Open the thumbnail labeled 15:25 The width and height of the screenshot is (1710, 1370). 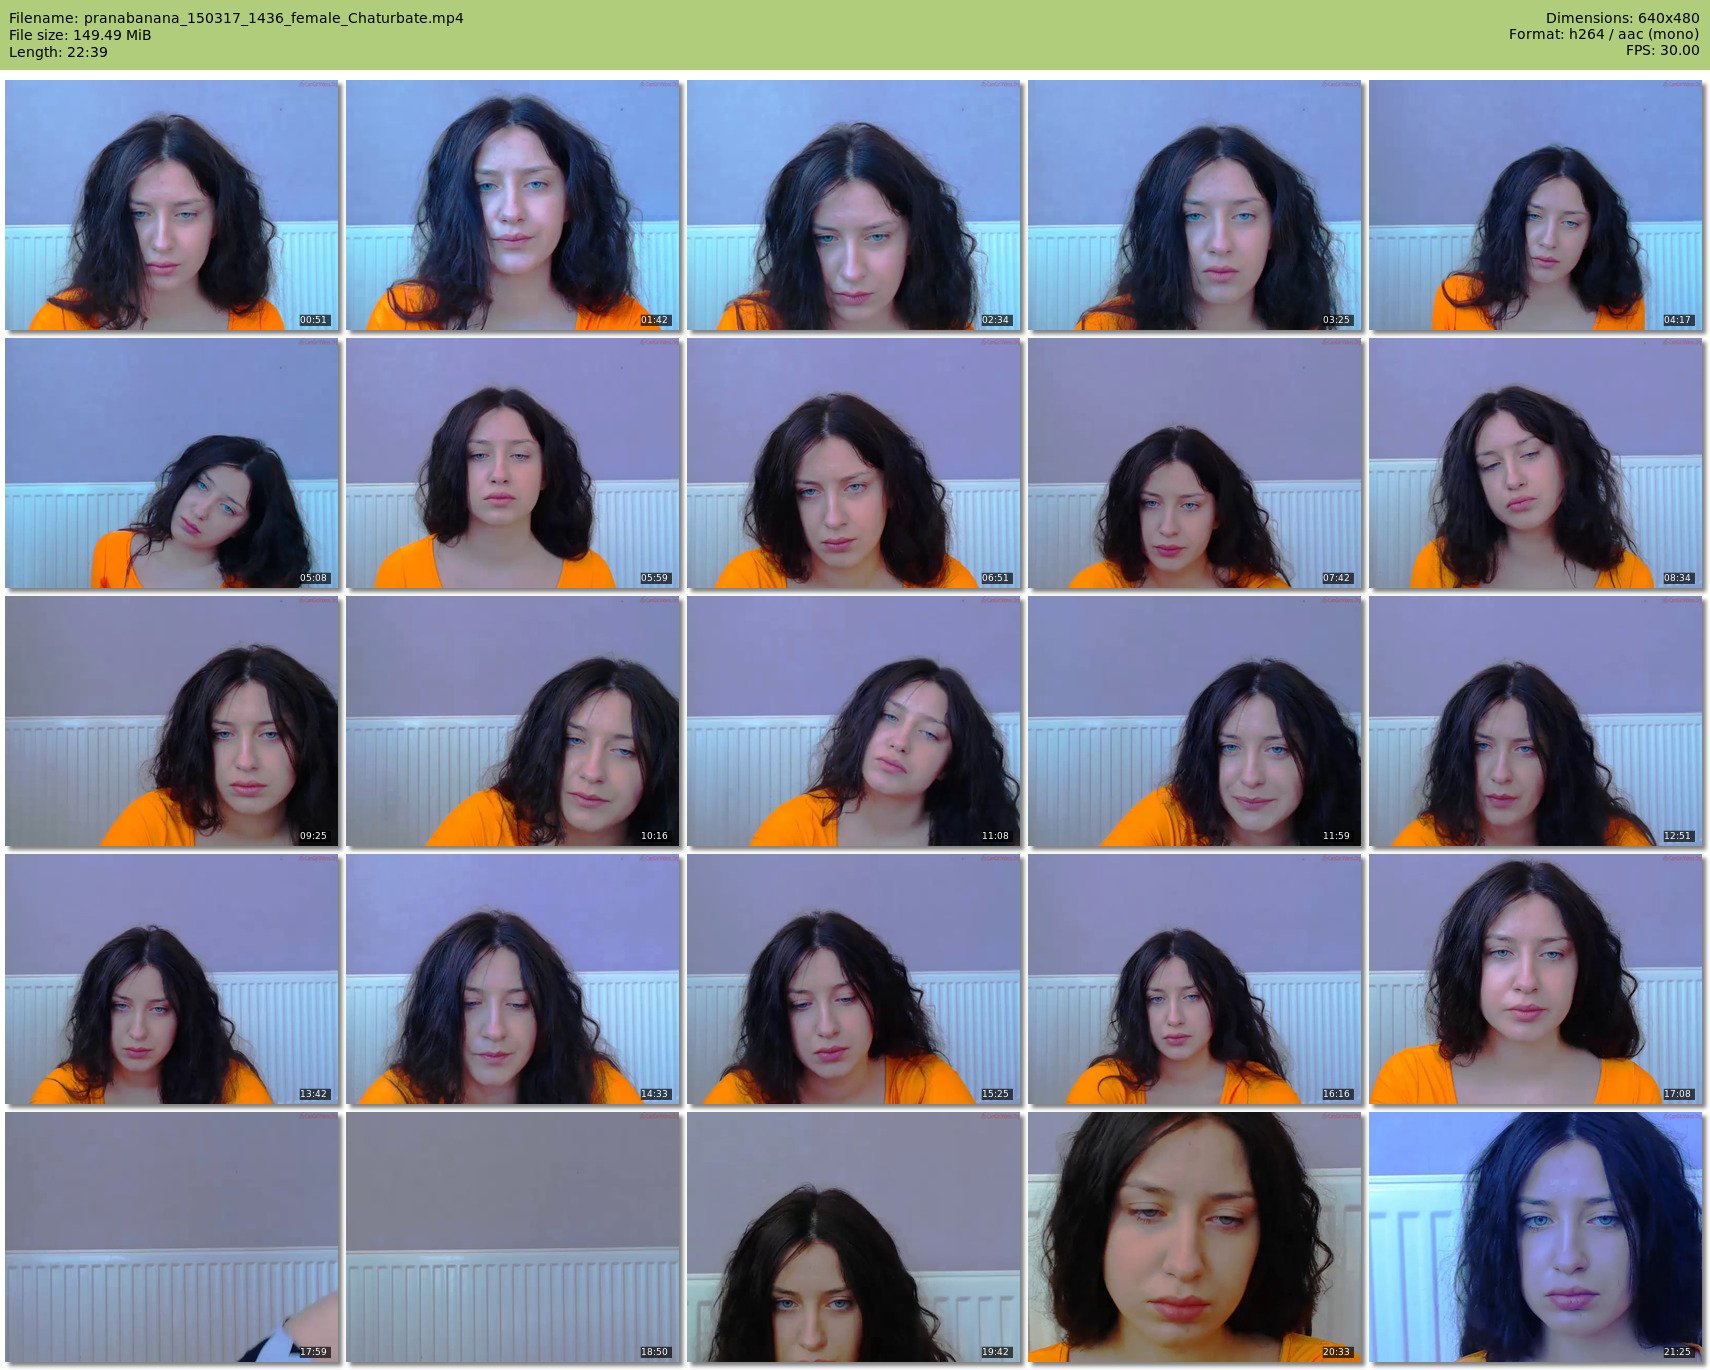(x=854, y=979)
